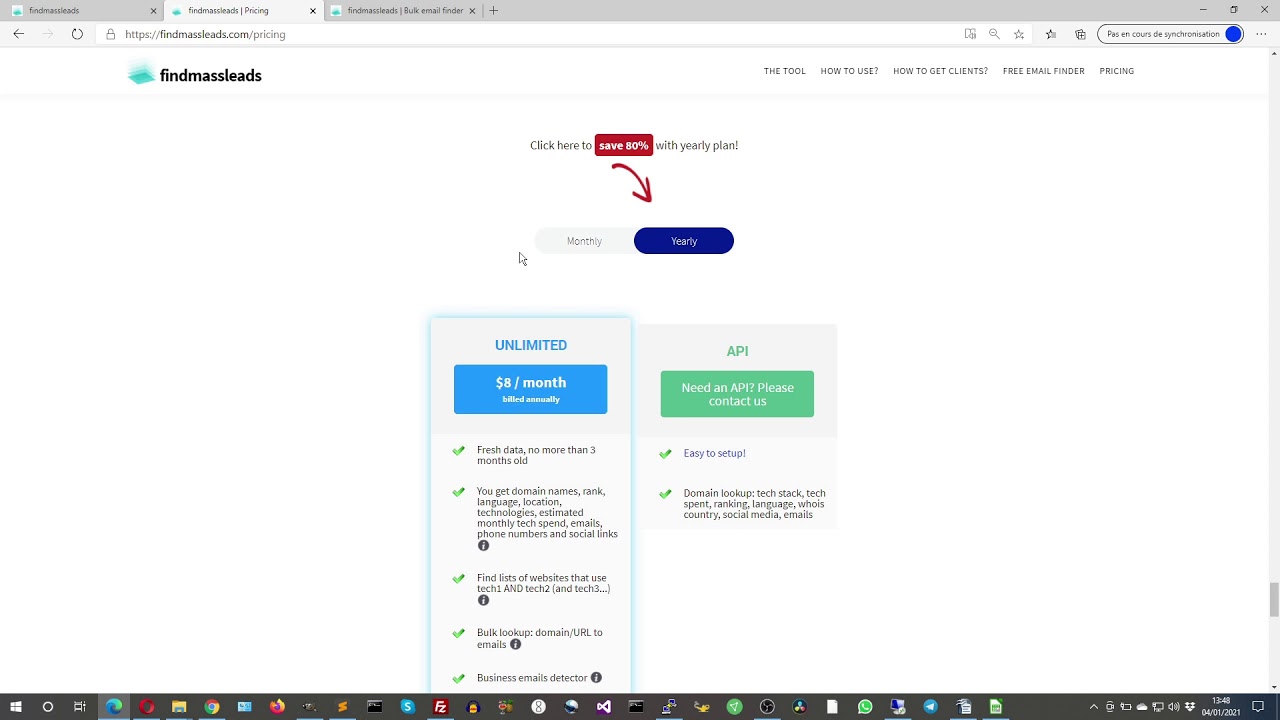
Task: Go back to previous page
Action: point(18,34)
